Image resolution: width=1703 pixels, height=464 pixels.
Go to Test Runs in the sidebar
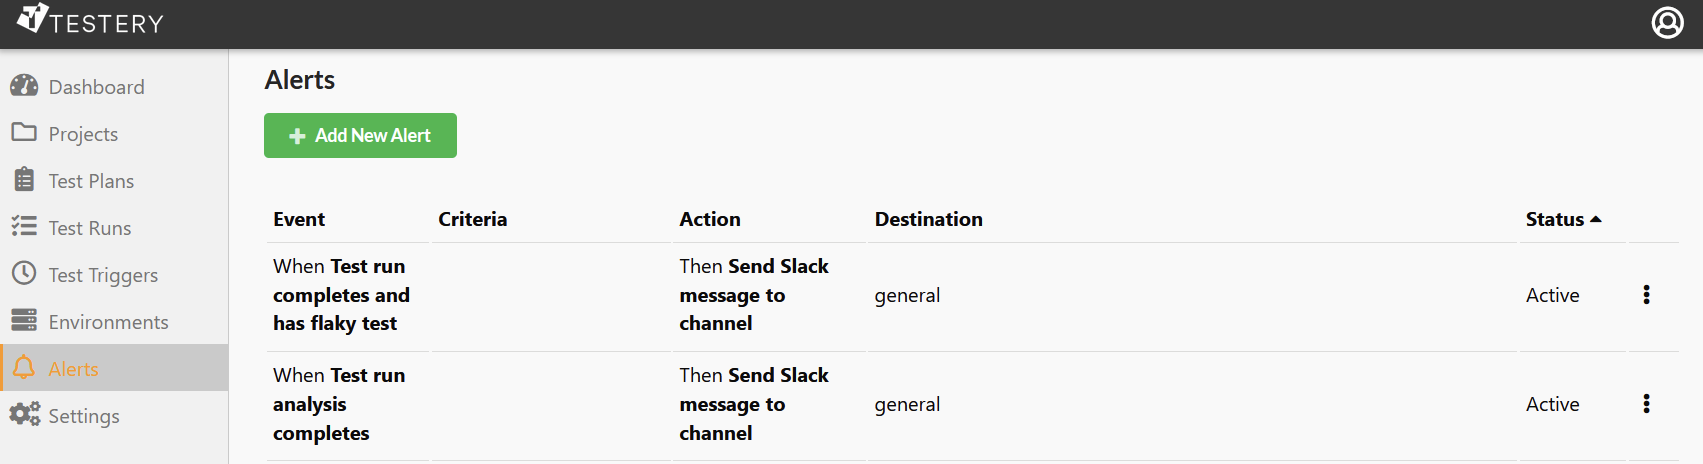(x=90, y=228)
